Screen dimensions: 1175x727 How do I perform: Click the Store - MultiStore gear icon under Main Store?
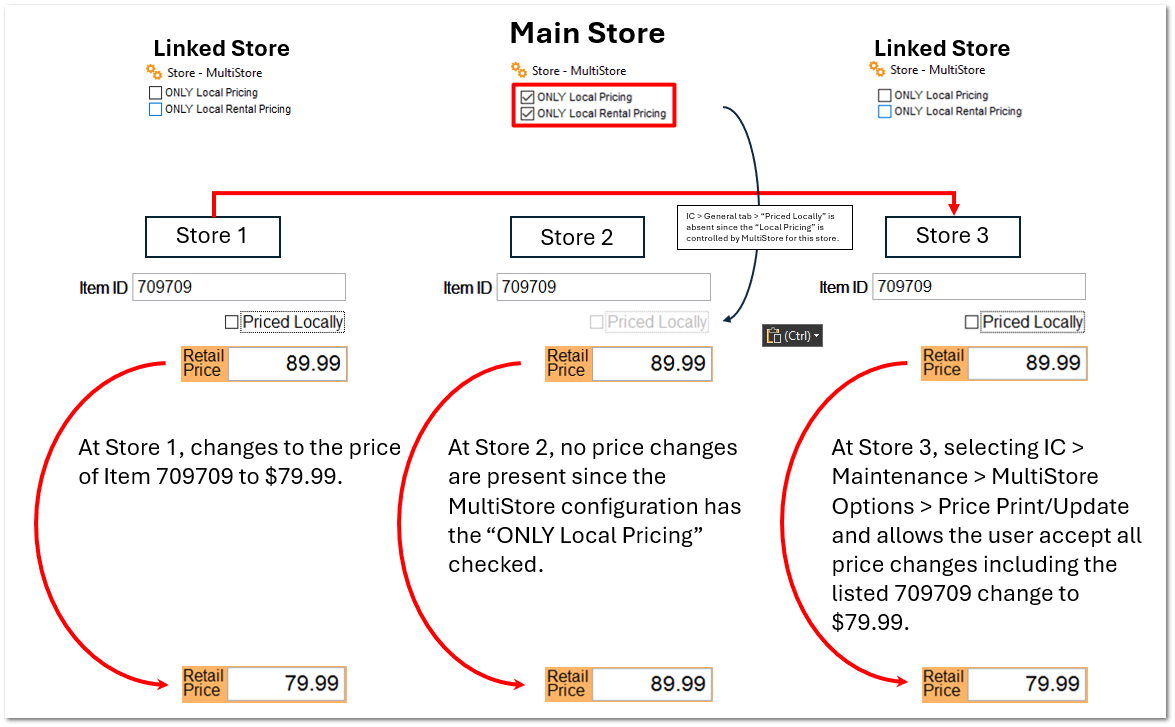(x=519, y=72)
